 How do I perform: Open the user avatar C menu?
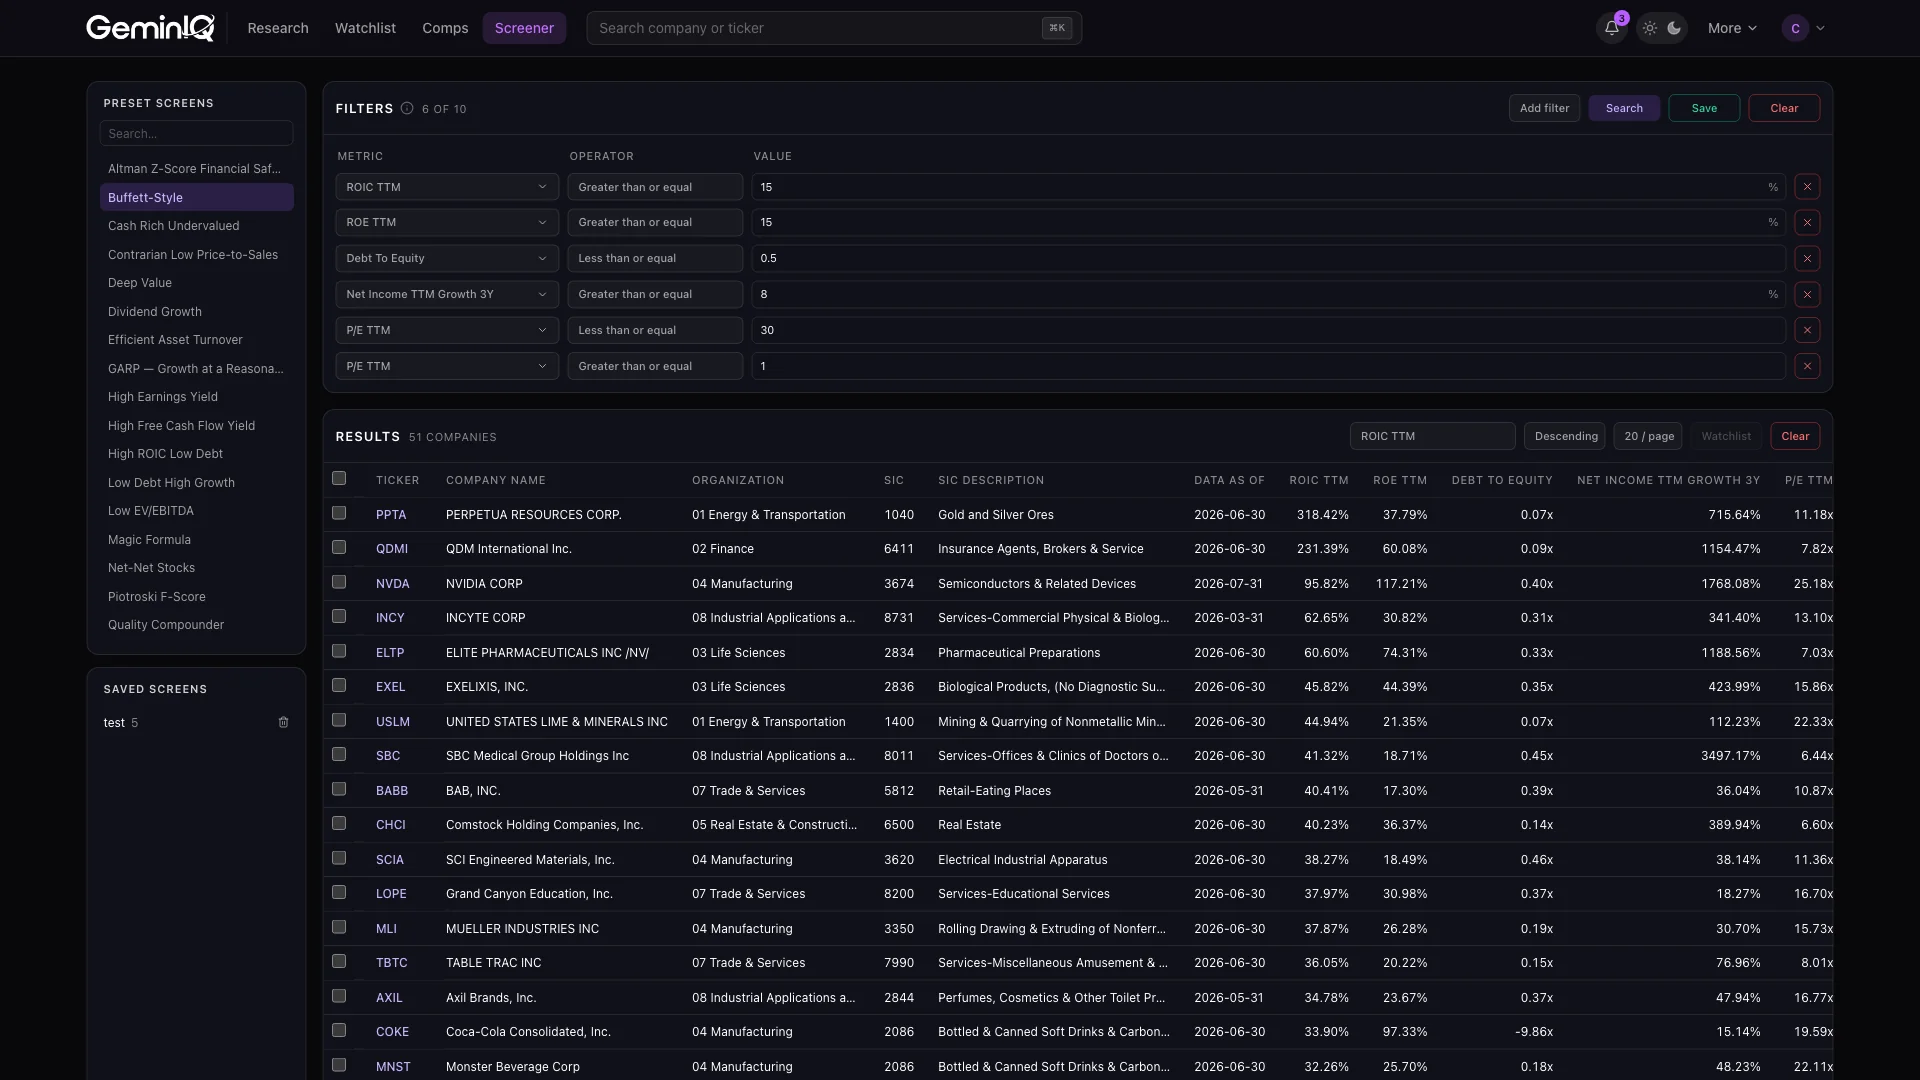[1804, 28]
